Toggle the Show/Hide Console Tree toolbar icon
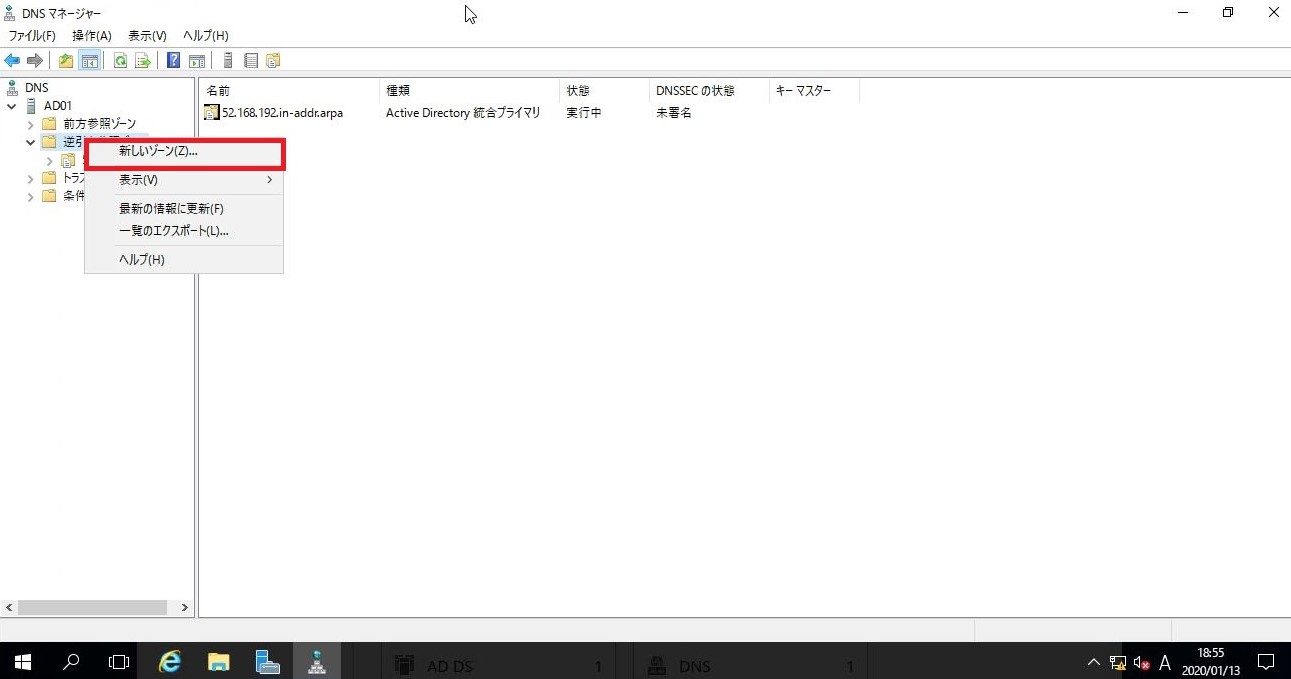 tap(90, 61)
